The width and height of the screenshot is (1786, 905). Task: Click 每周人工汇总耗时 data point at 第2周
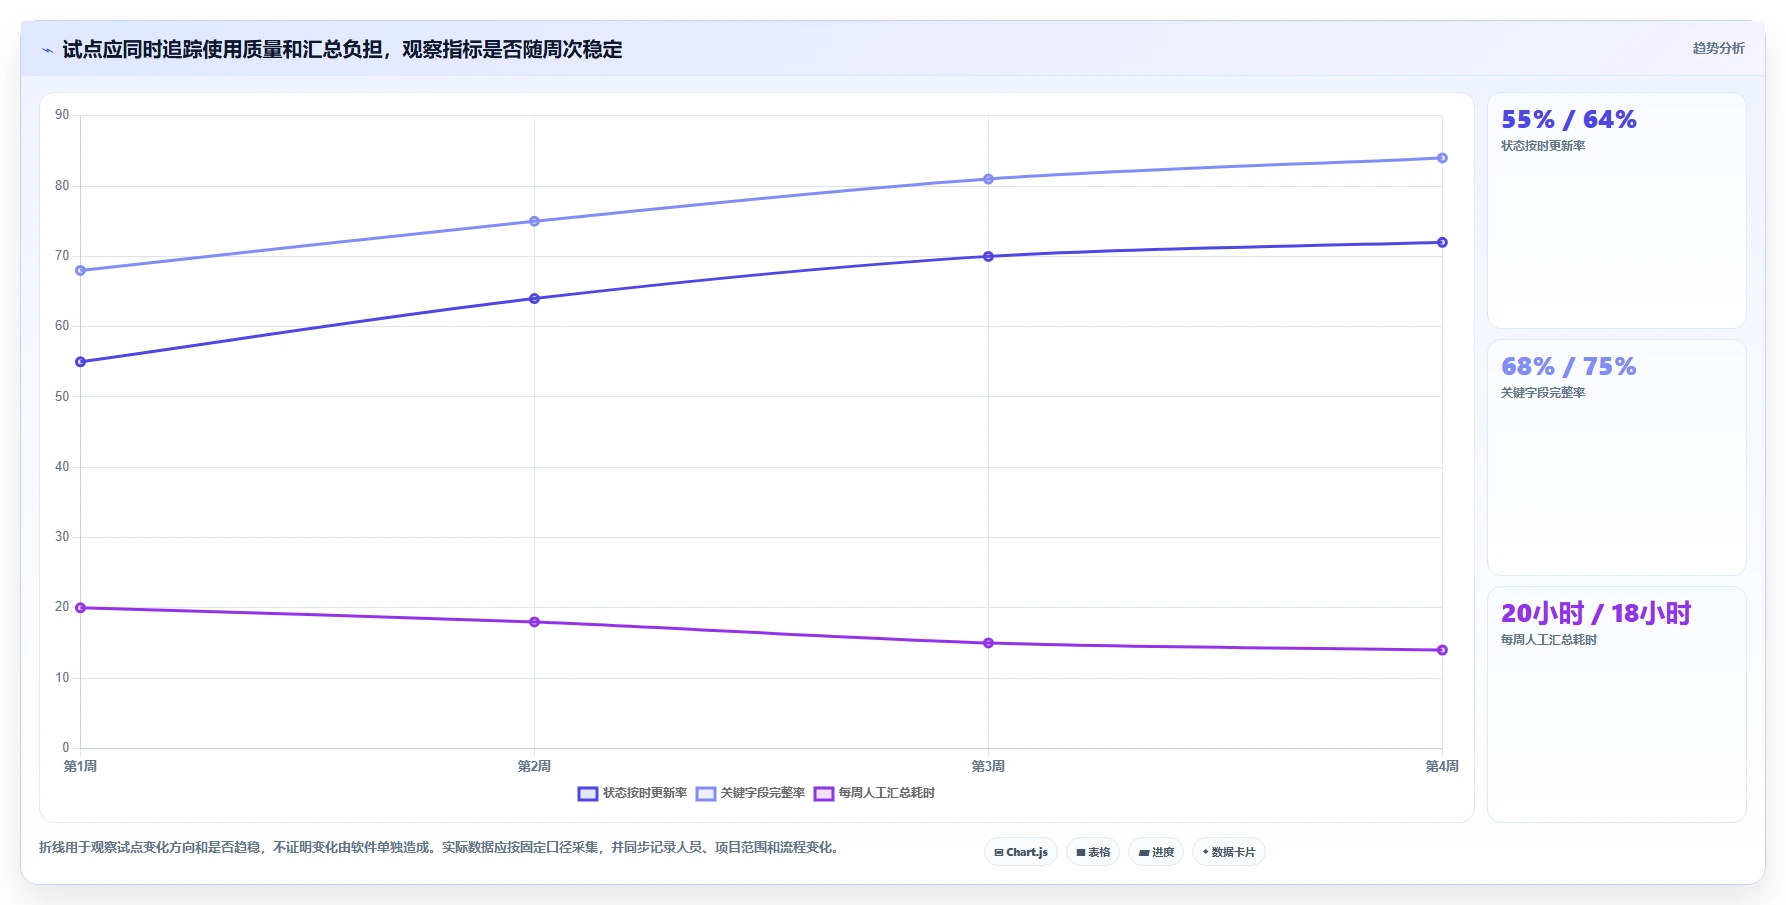534,622
